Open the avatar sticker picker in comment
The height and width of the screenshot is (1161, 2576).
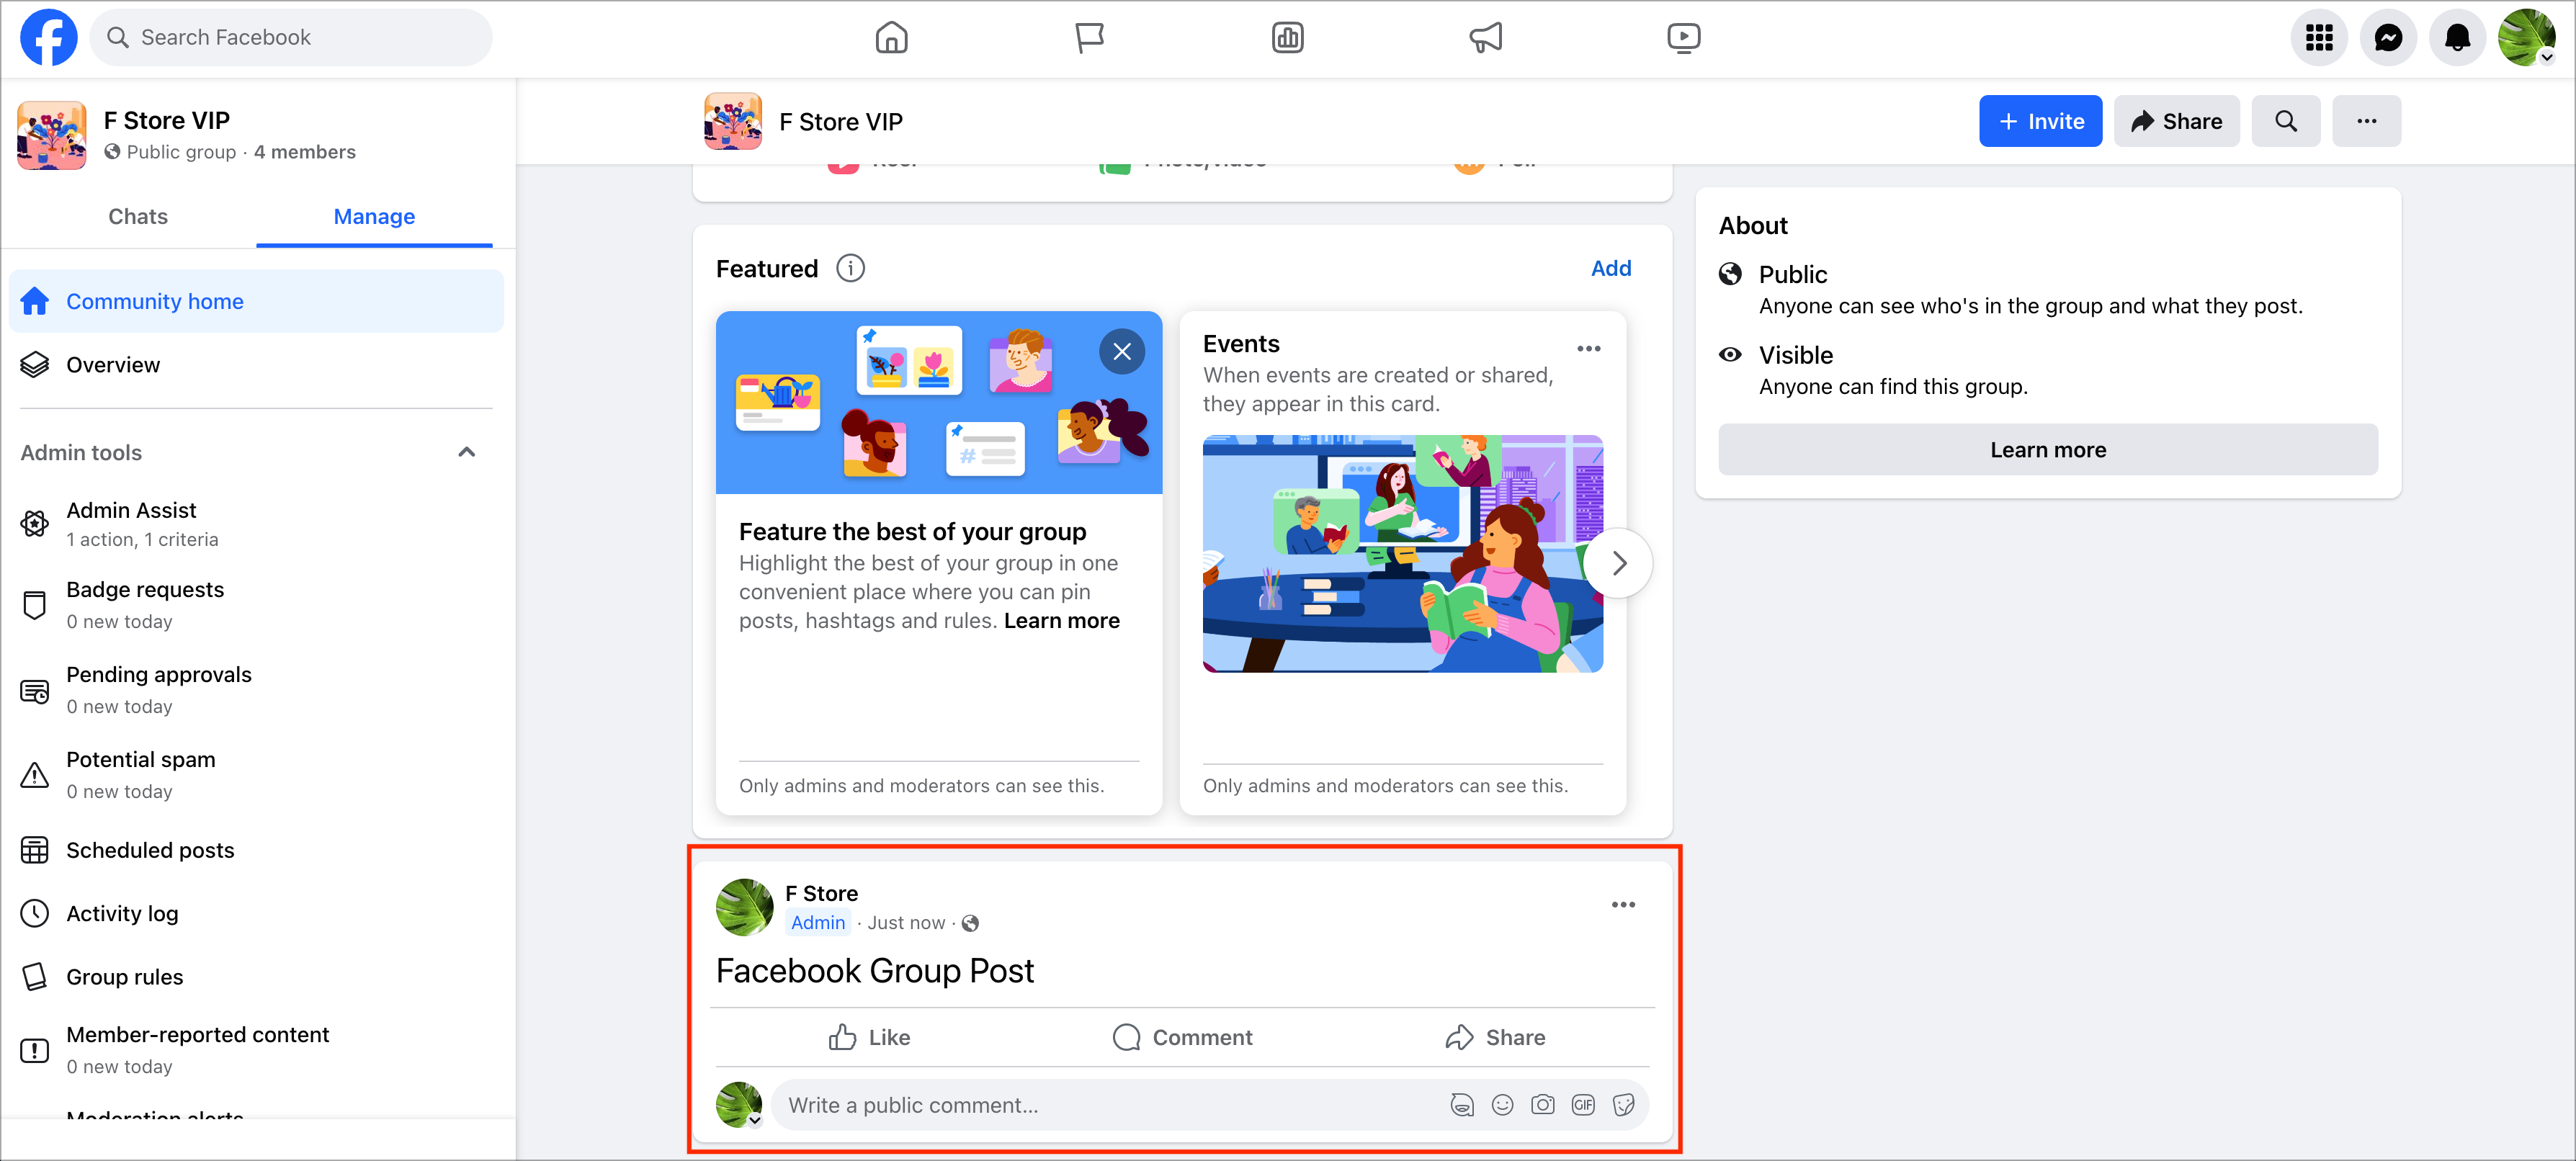[x=1462, y=1104]
